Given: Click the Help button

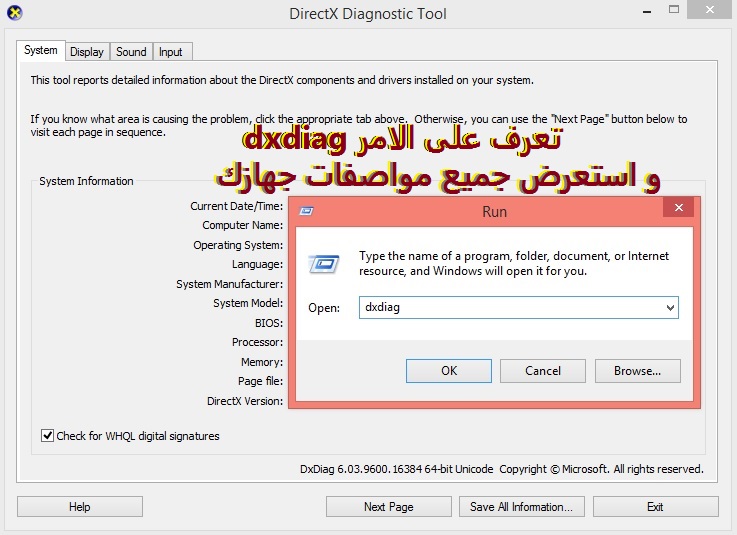Looking at the screenshot, I should point(80,507).
